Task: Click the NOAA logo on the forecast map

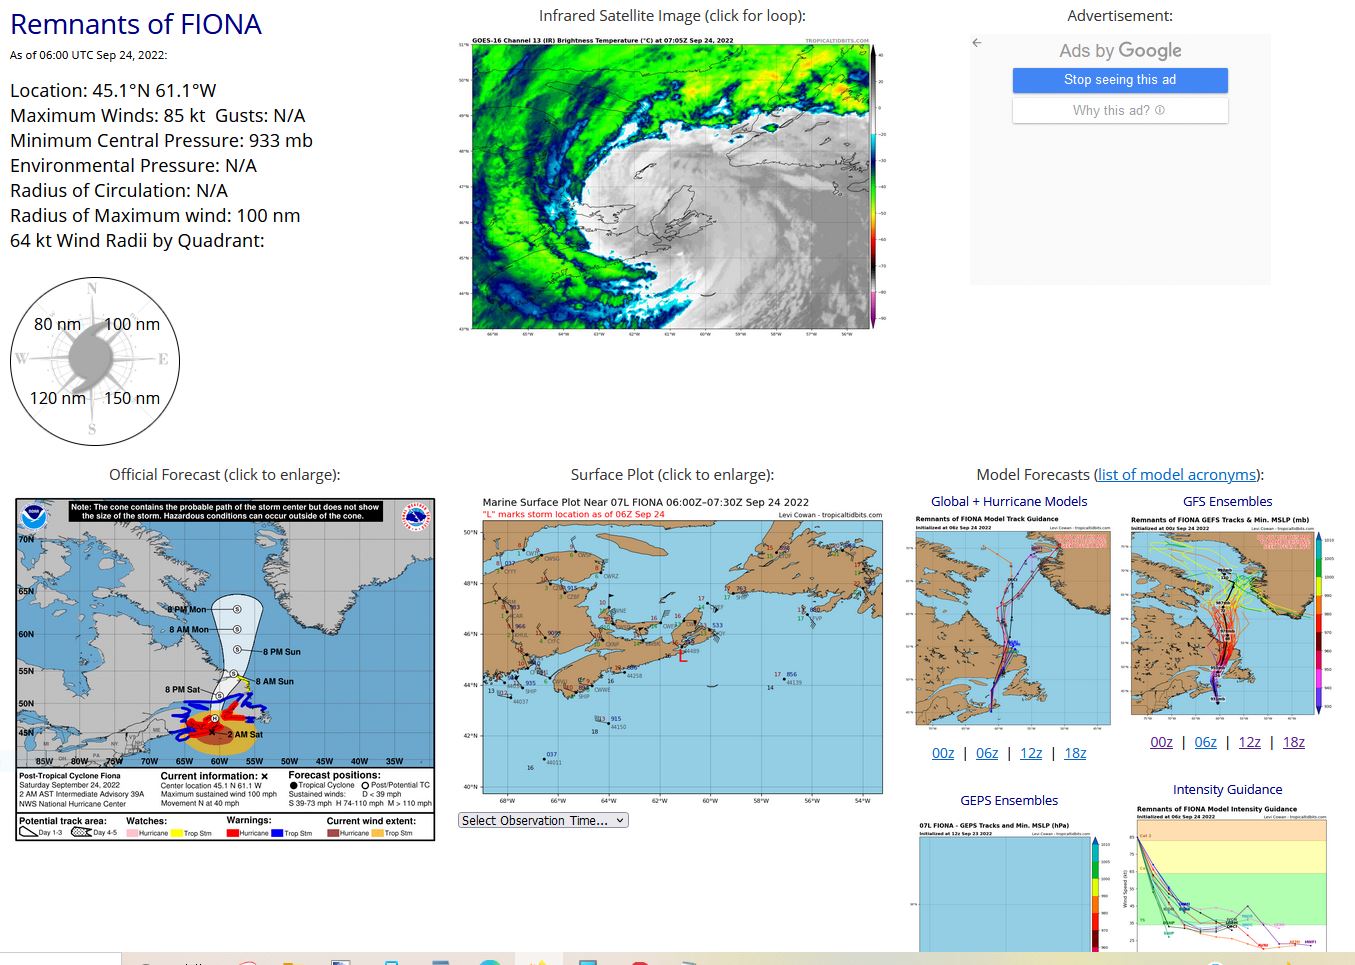Action: [x=34, y=517]
